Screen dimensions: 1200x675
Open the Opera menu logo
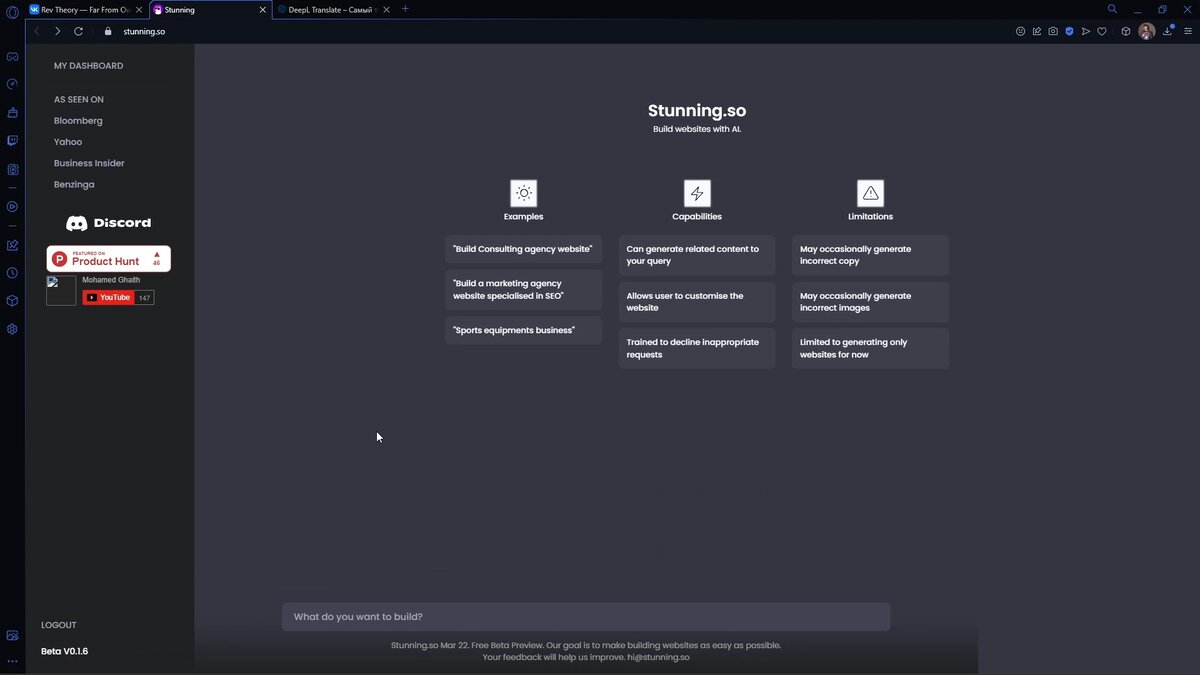click(x=12, y=12)
